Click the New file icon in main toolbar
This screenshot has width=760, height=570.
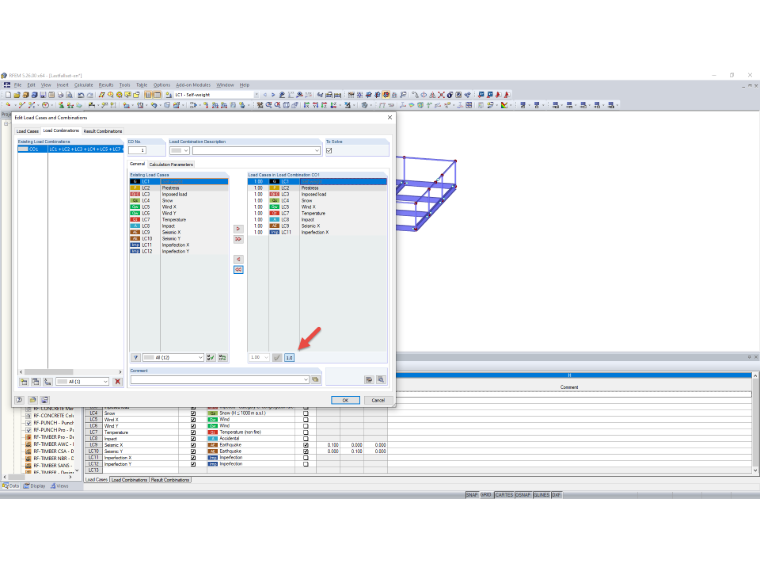8,95
